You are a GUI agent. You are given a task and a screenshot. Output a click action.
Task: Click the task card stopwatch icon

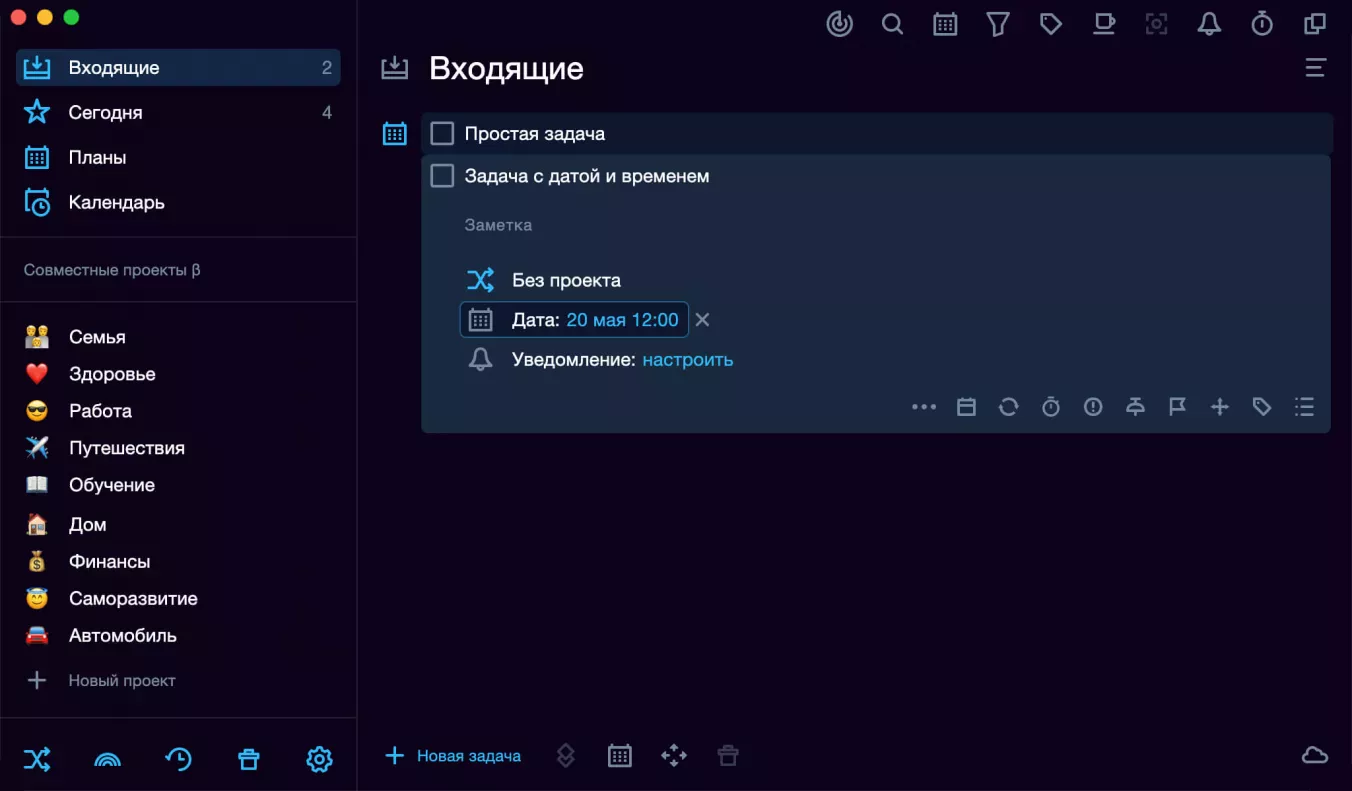(x=1051, y=407)
